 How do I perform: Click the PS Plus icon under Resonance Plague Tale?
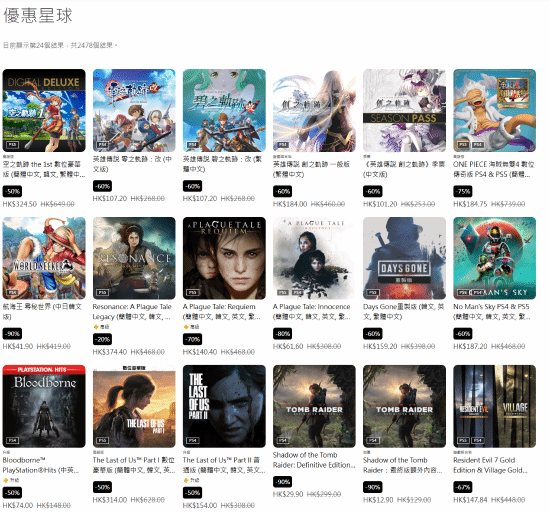(x=96, y=327)
